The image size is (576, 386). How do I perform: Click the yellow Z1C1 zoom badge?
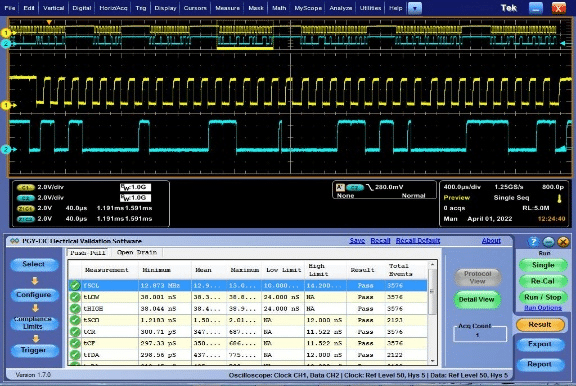tap(26, 208)
